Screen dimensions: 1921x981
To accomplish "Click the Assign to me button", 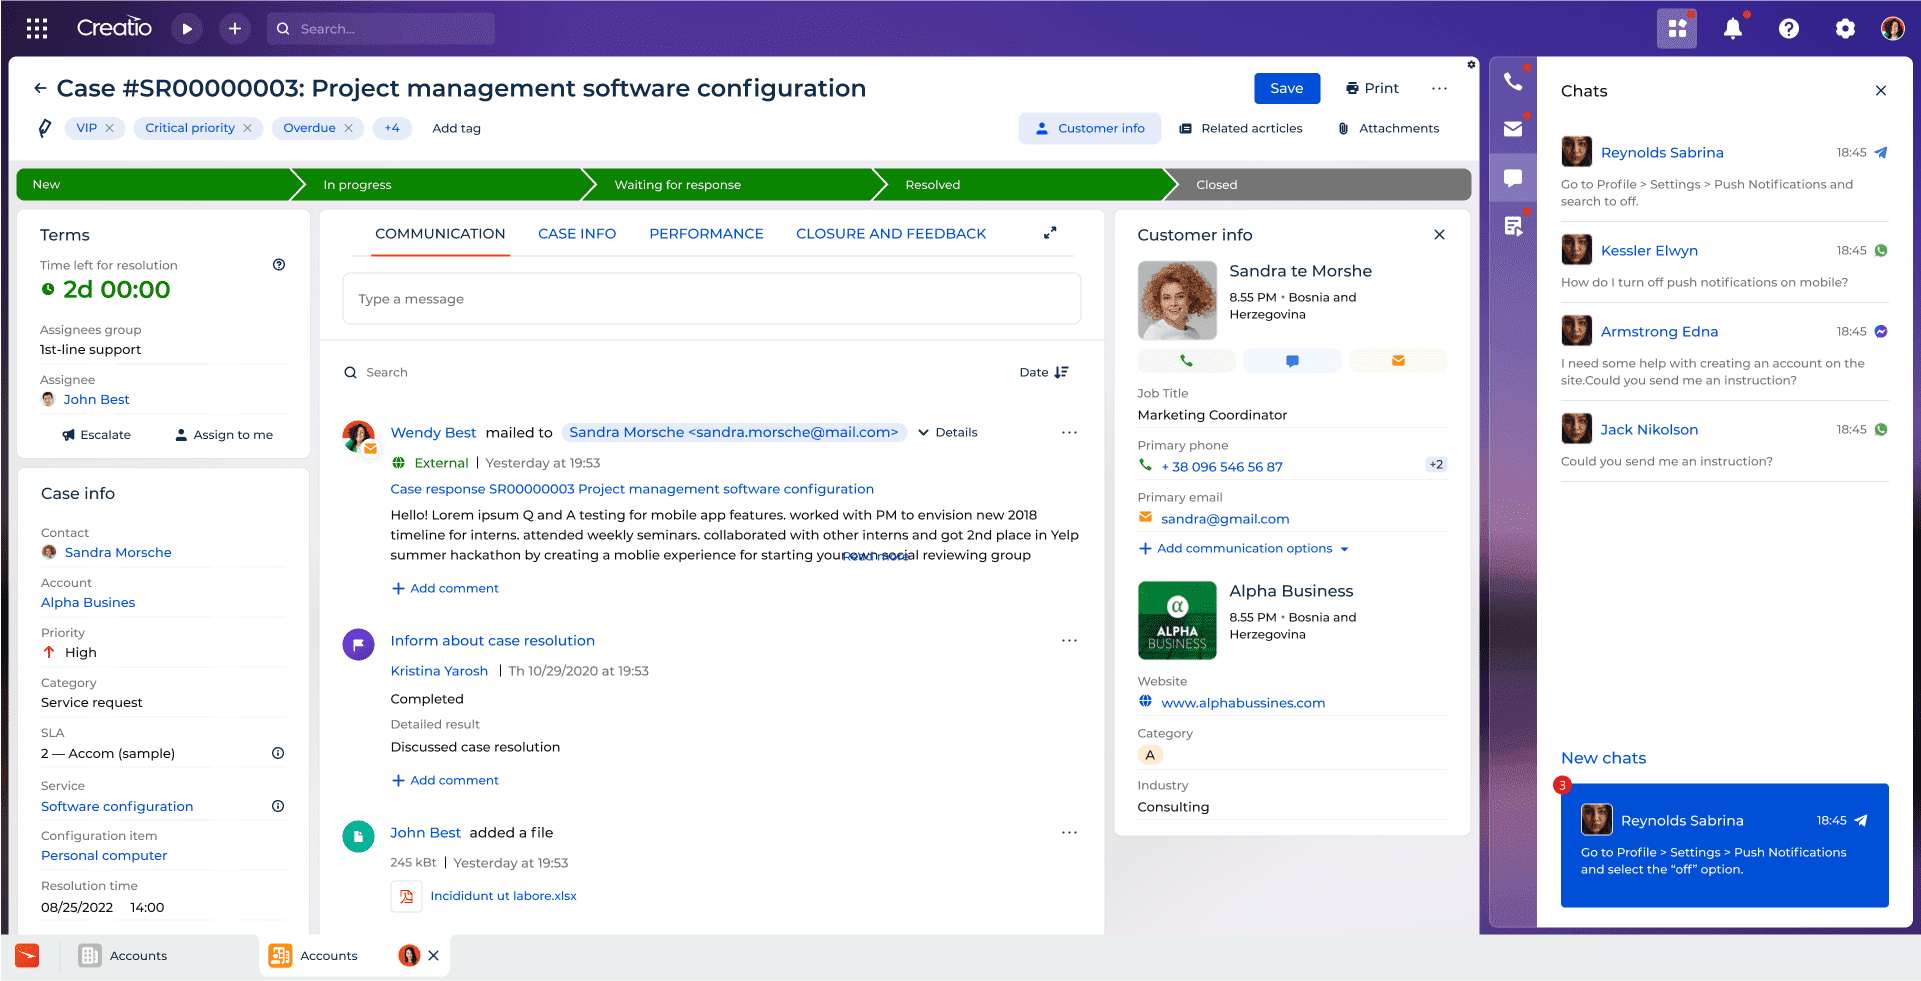I will 224,435.
